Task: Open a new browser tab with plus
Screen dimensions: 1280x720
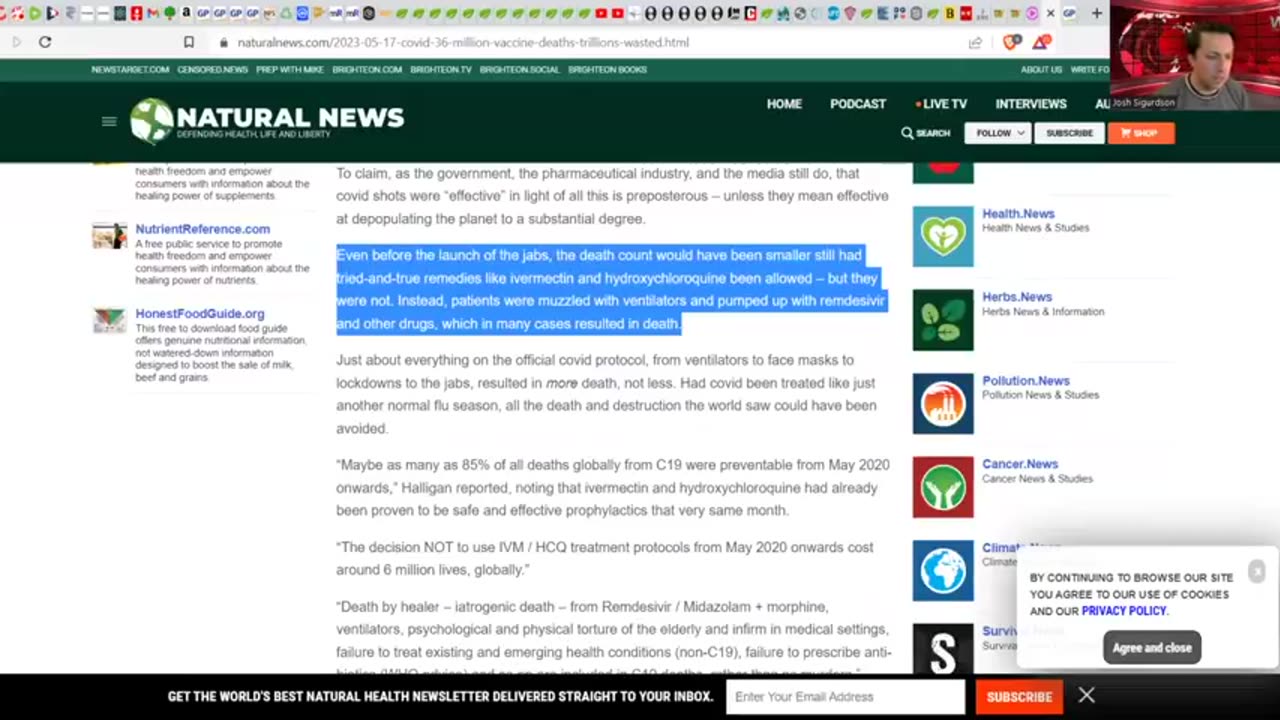Action: click(1097, 13)
